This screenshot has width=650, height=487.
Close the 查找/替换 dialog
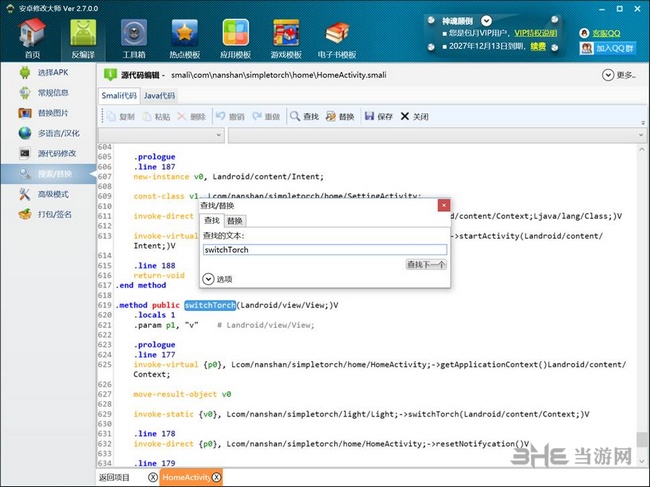point(444,205)
